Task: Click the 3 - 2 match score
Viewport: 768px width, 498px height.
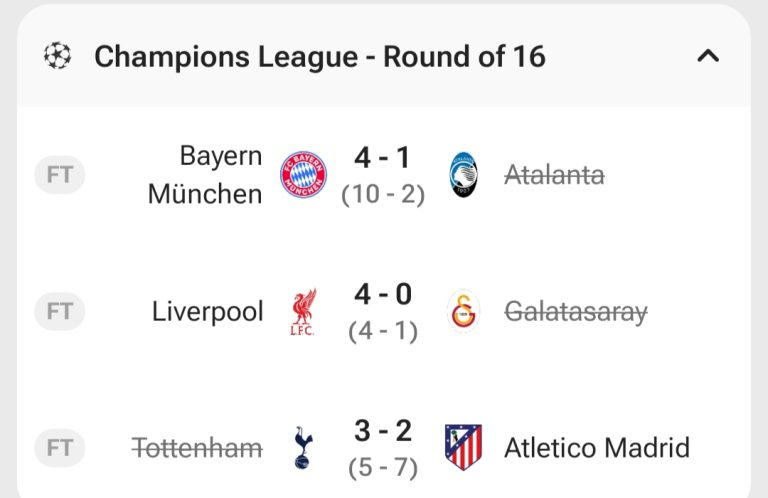Action: 383,432
